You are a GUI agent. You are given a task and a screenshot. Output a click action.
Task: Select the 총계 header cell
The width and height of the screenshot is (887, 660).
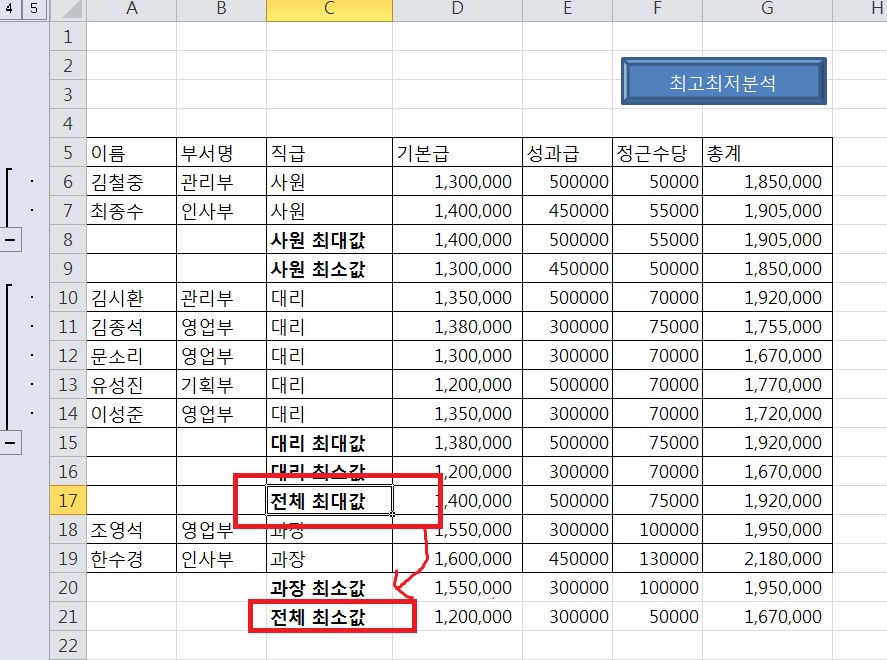click(x=767, y=153)
